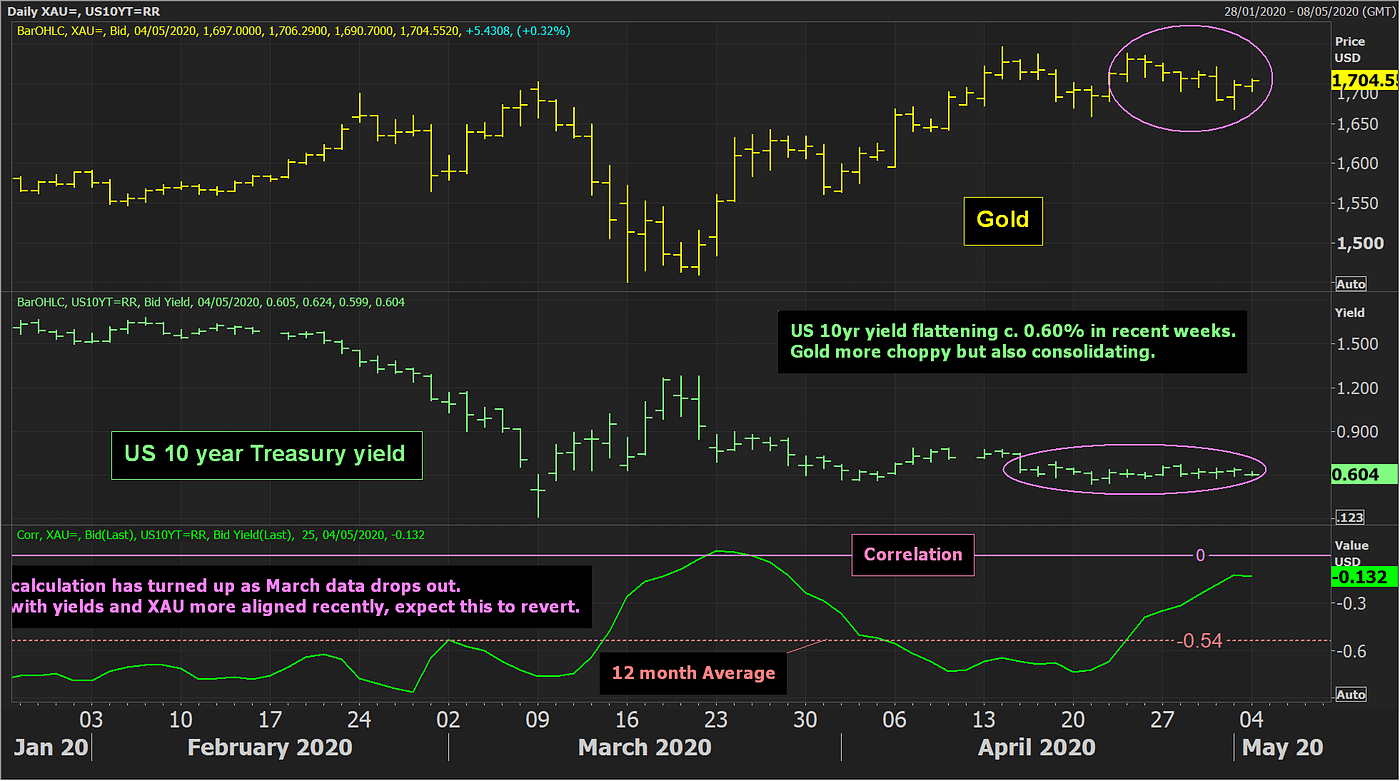Image resolution: width=1400 pixels, height=781 pixels.
Task: Click the 'calculation has turned up' comment text
Action: (x=301, y=597)
